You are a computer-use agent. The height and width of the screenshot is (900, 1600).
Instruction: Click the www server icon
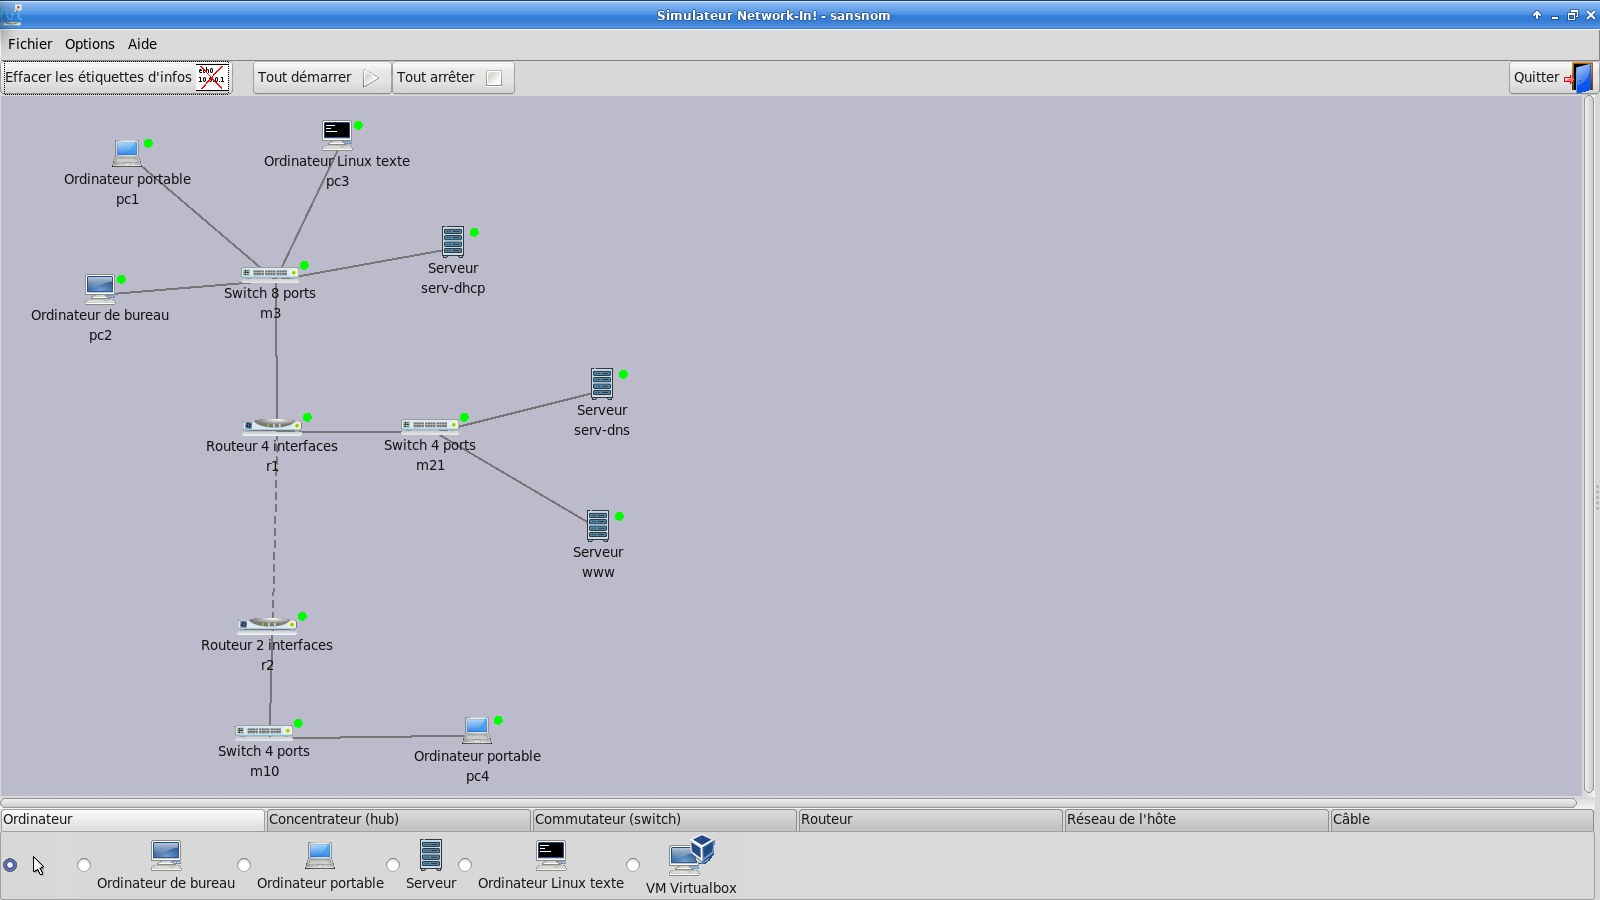point(598,526)
